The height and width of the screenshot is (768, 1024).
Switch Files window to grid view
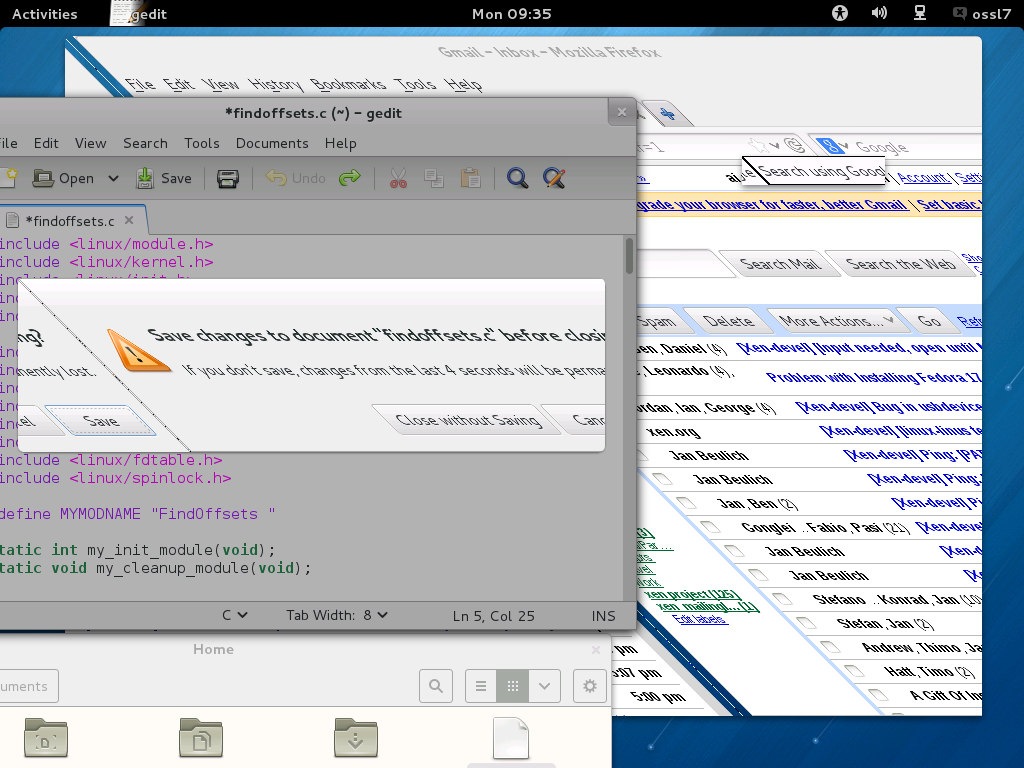pos(513,686)
